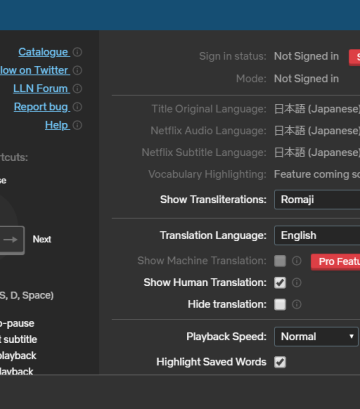Open the Follow on Twitter link

pyautogui.click(x=35, y=70)
